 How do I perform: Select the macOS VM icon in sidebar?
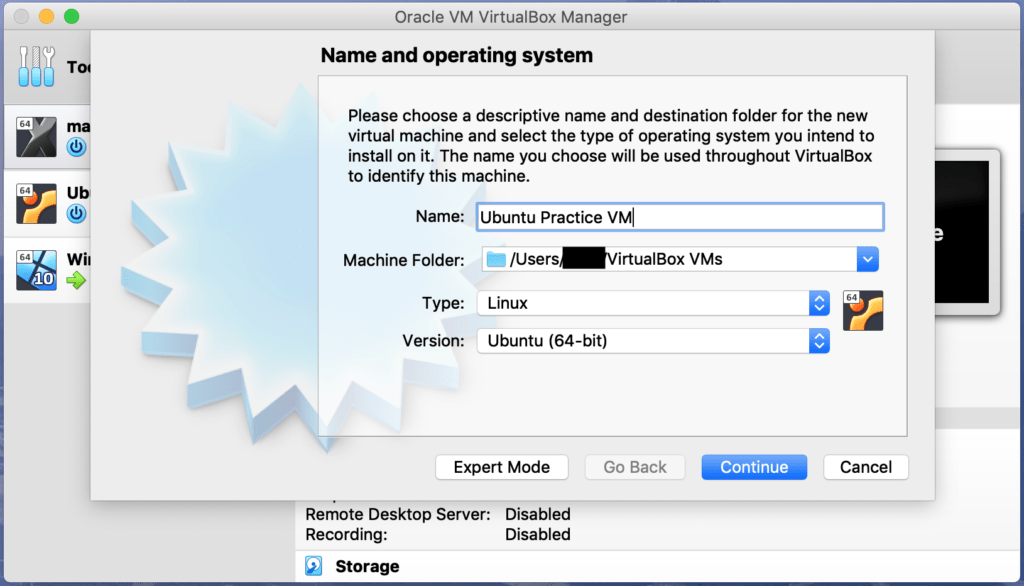coord(37,137)
